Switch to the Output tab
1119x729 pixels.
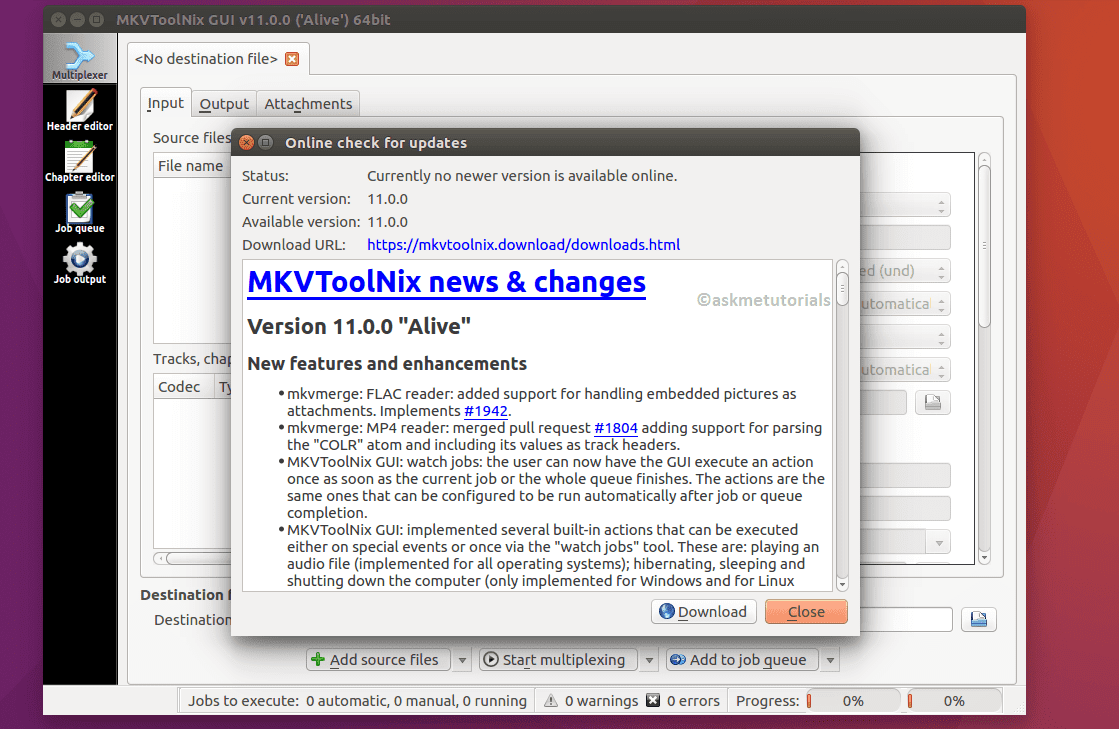click(x=224, y=104)
